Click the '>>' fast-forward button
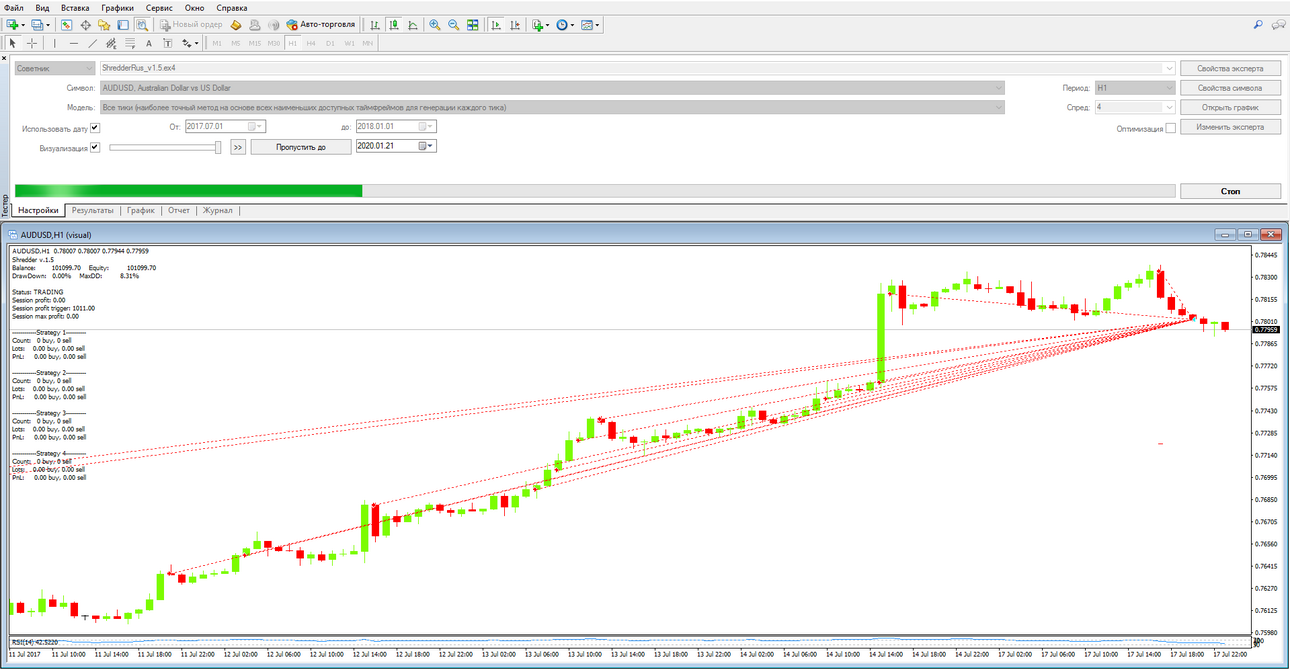 point(237,146)
